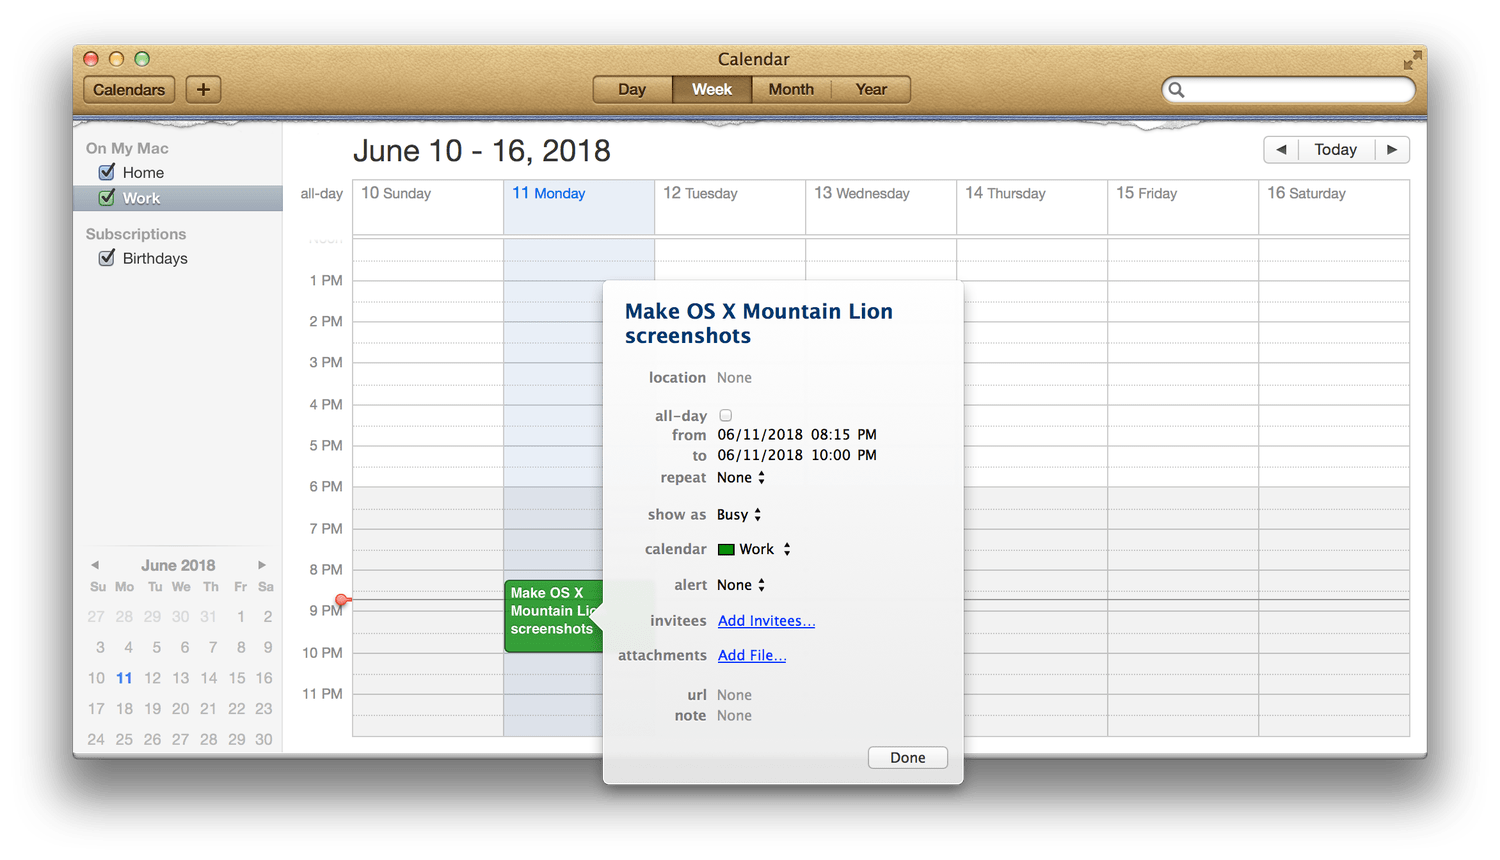Switch to the Month view tab
Image resolution: width=1500 pixels, height=860 pixels.
(x=791, y=89)
